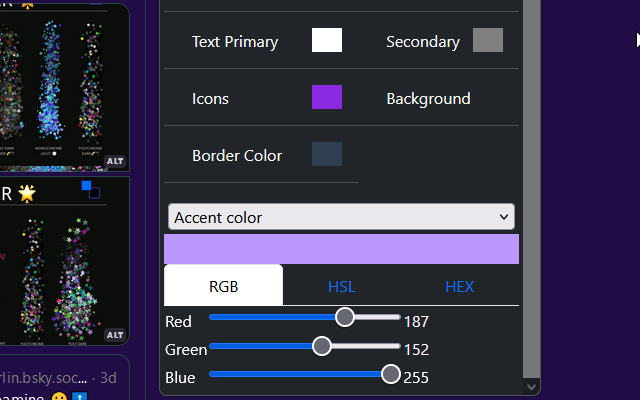Open the Accent color dropdown
Image resolution: width=640 pixels, height=400 pixels.
click(341, 217)
